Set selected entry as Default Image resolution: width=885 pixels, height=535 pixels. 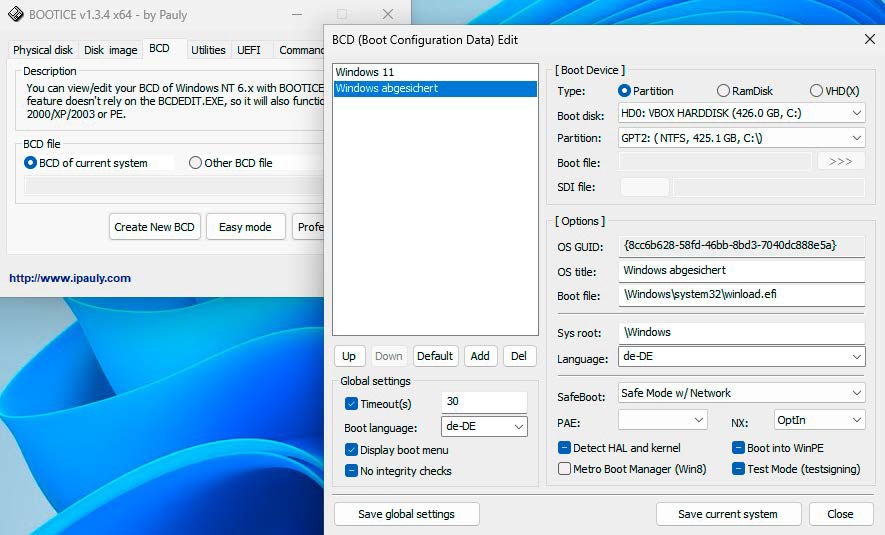(x=435, y=356)
